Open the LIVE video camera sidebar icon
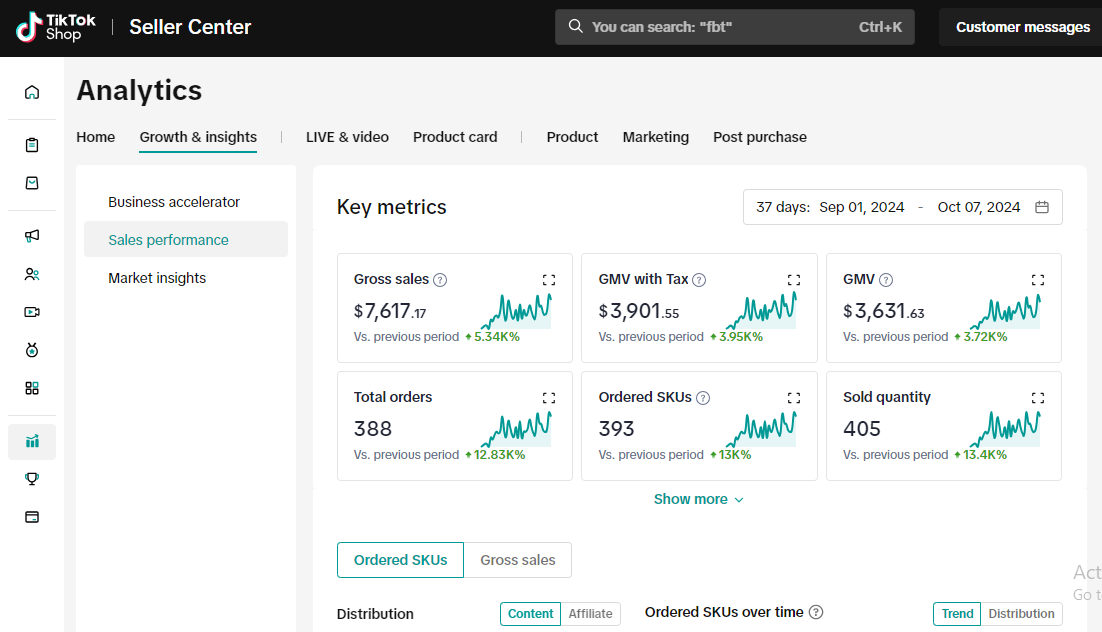The height and width of the screenshot is (632, 1102). point(32,312)
